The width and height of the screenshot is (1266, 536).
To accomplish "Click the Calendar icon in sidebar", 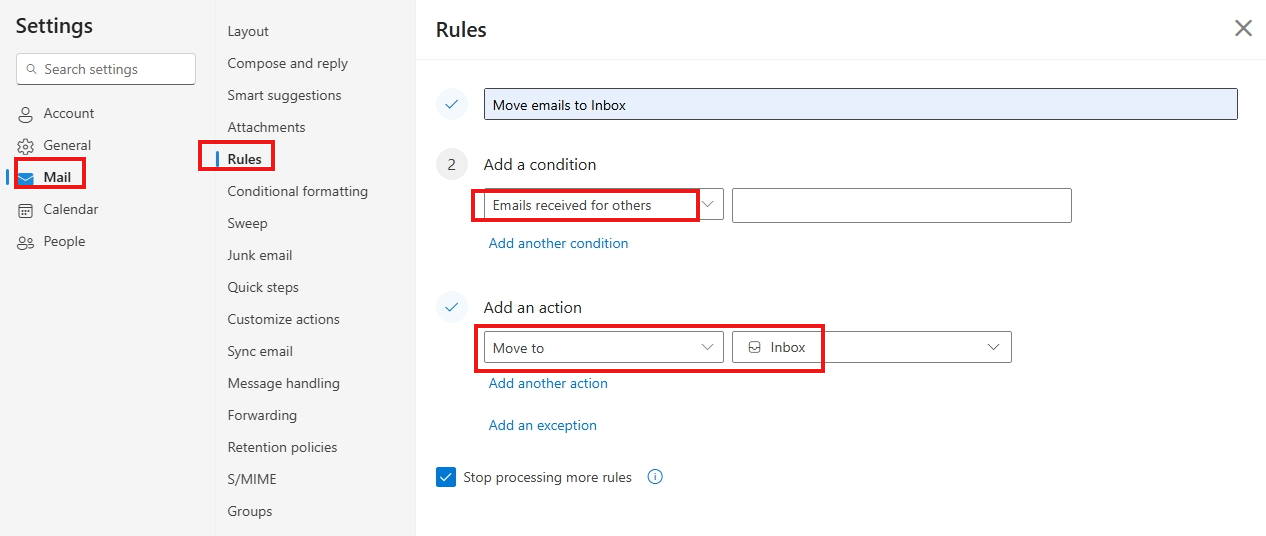I will click(26, 210).
